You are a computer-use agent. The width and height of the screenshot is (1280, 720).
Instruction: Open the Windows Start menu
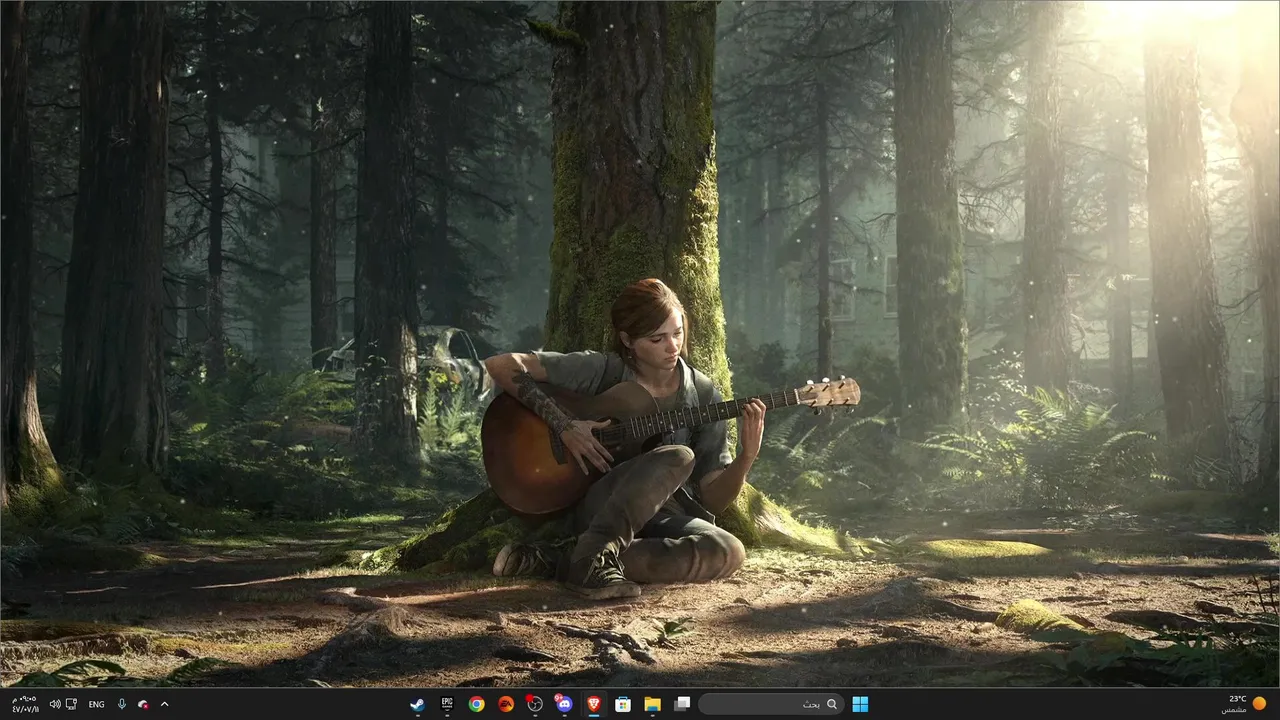pos(860,704)
